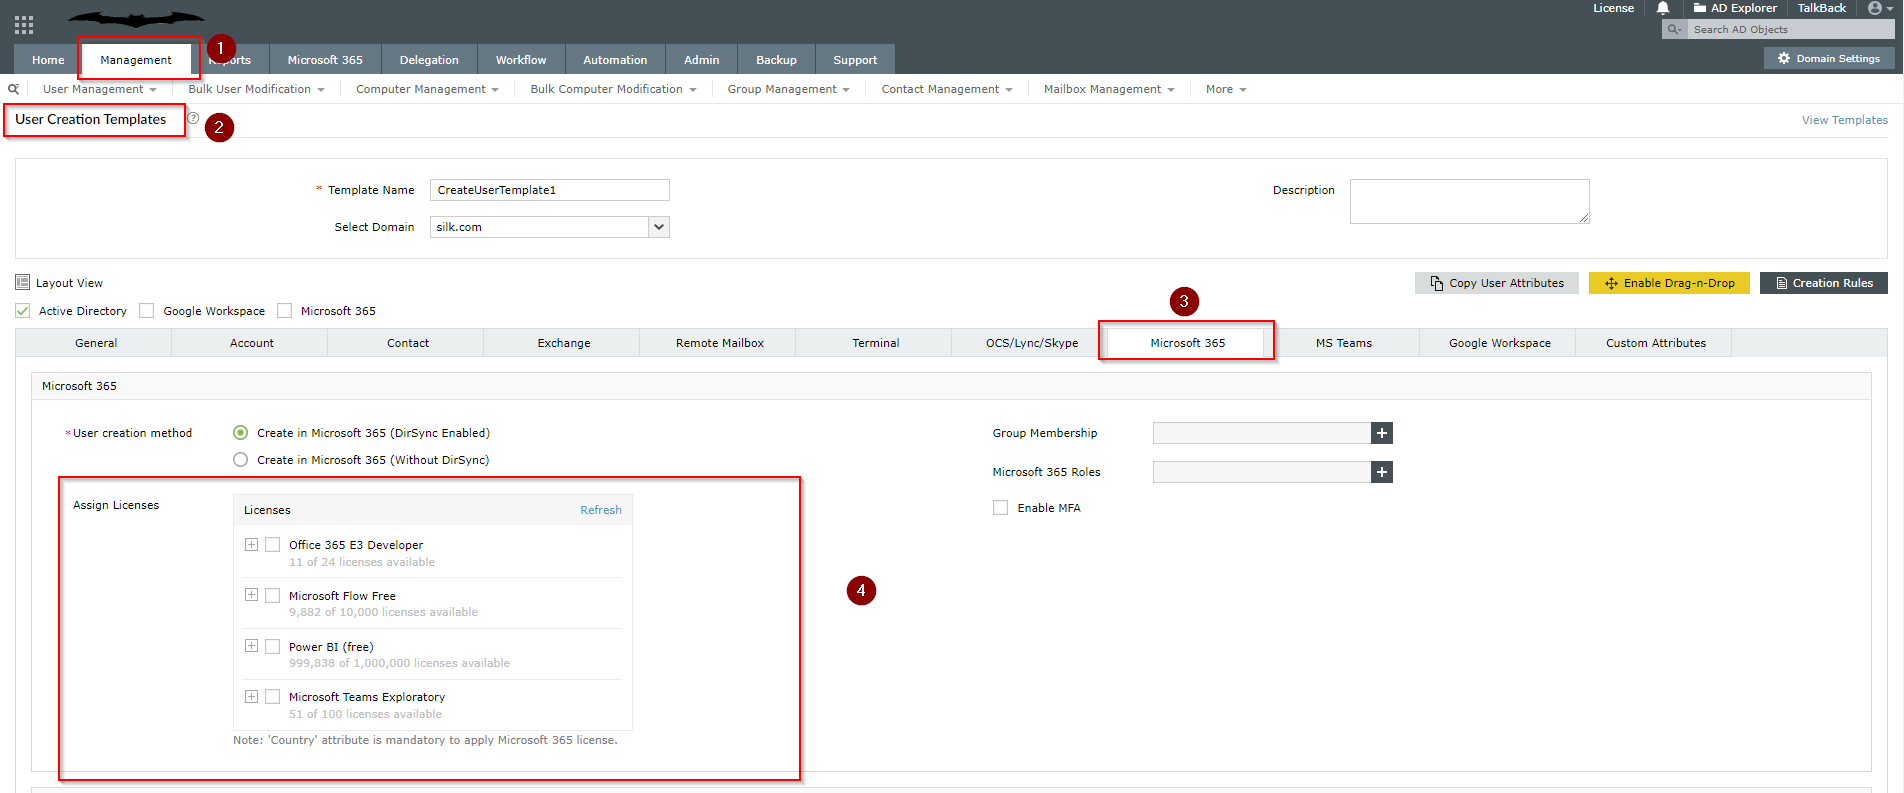Click the View Templates link

(1844, 120)
